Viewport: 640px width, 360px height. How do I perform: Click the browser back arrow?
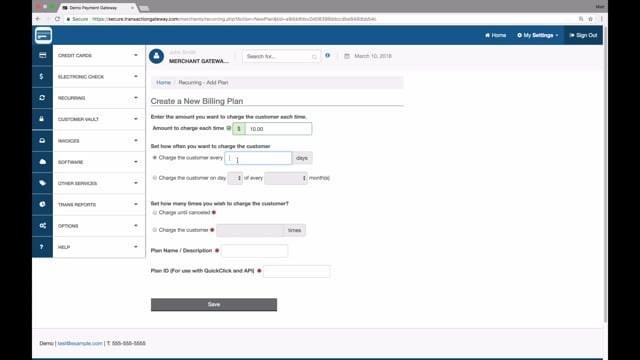pos(38,19)
